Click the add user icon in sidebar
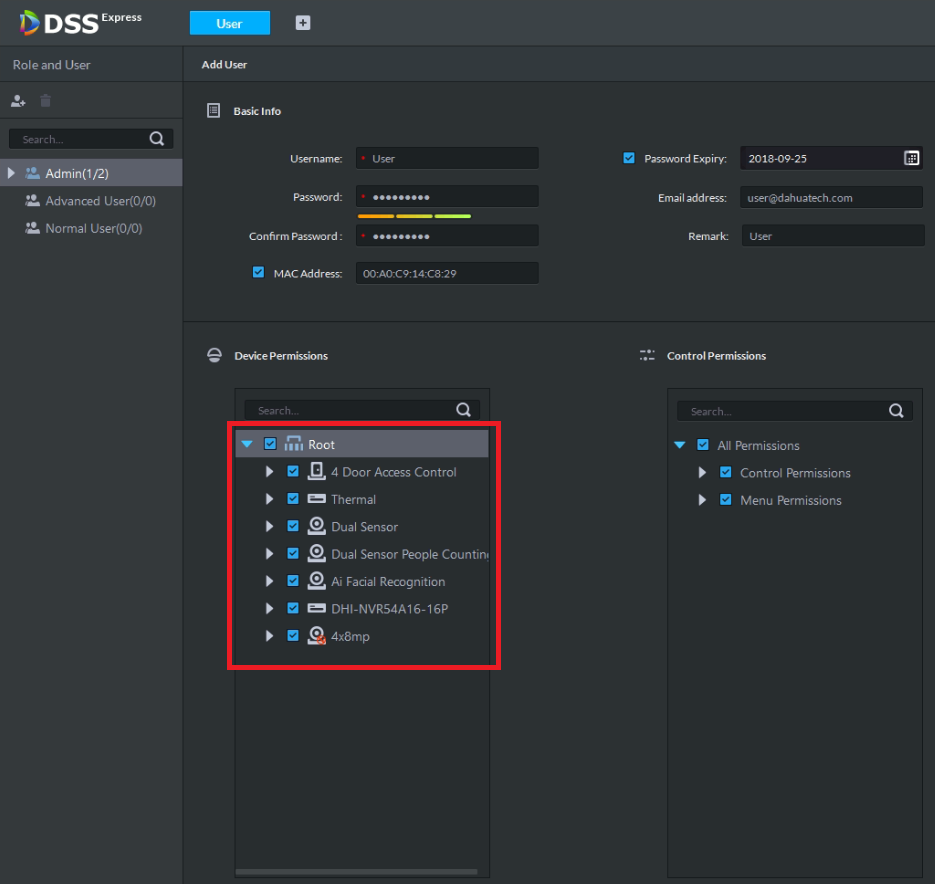This screenshot has height=884, width=935. point(18,101)
